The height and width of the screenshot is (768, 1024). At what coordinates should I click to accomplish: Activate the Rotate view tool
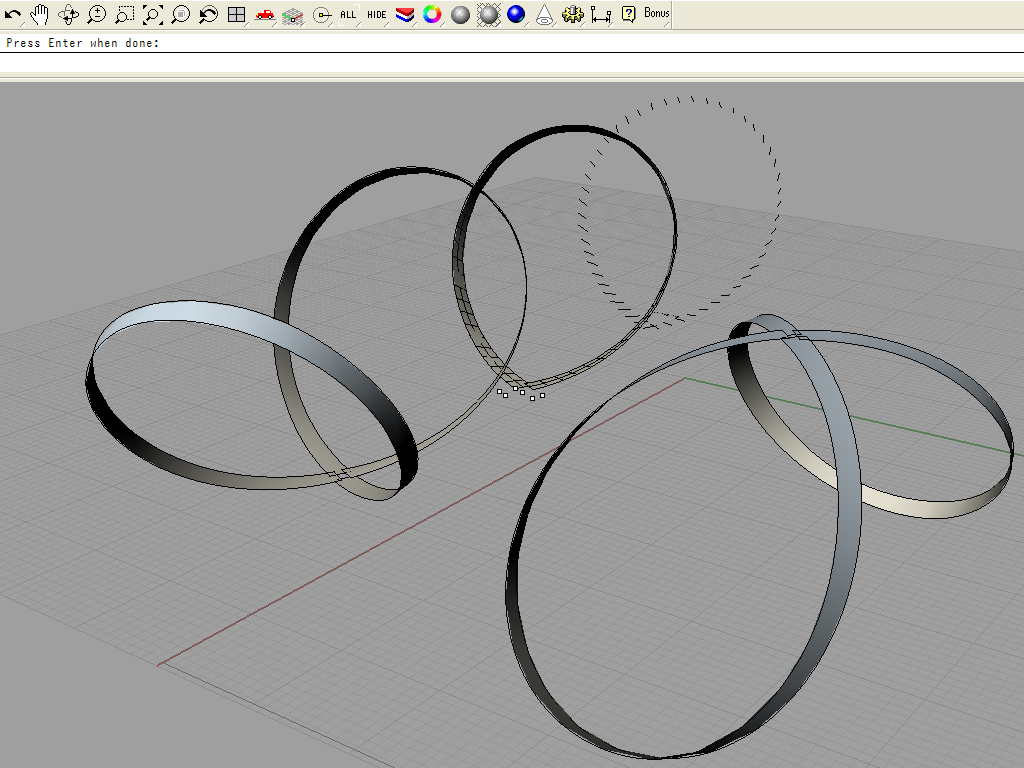(x=68, y=14)
